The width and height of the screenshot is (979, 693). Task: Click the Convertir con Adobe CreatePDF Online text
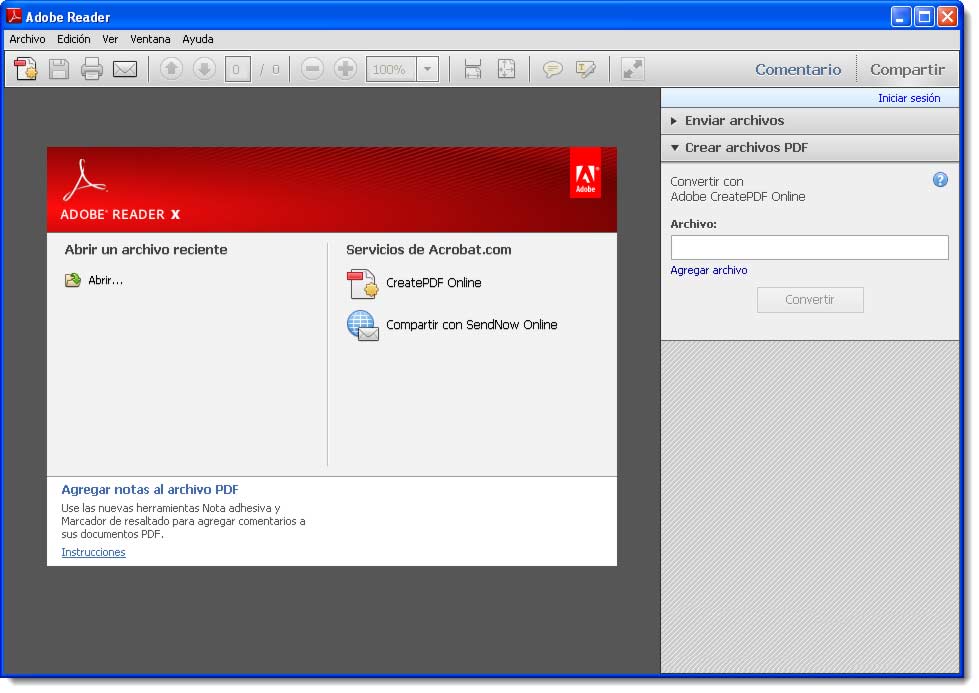(x=737, y=189)
